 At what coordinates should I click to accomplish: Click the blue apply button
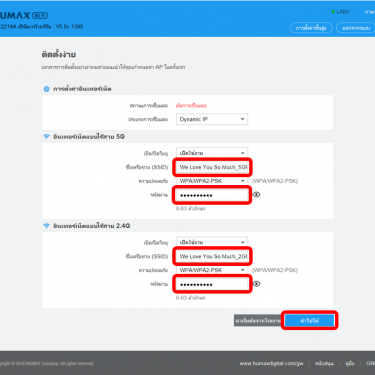pos(310,321)
